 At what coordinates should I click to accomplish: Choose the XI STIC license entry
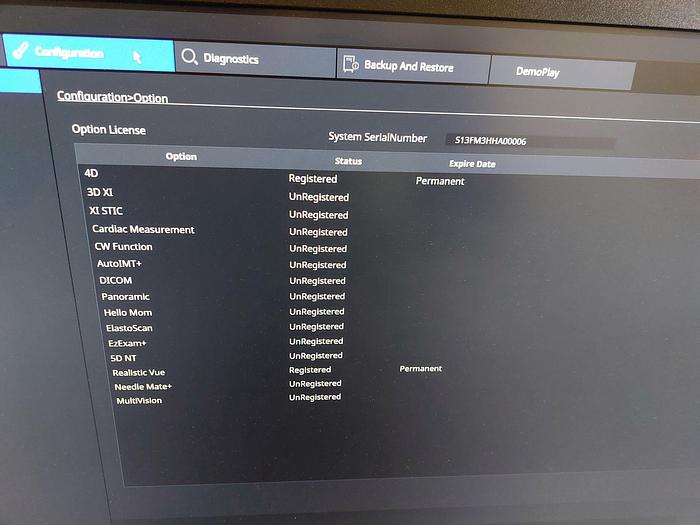(106, 211)
